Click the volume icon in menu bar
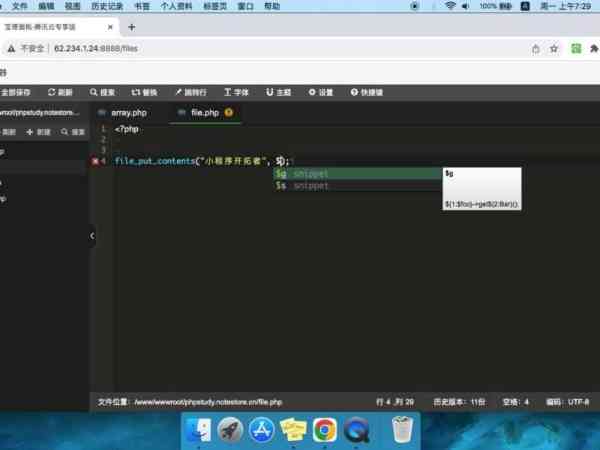Viewport: 600px width, 450px height. pos(465,6)
